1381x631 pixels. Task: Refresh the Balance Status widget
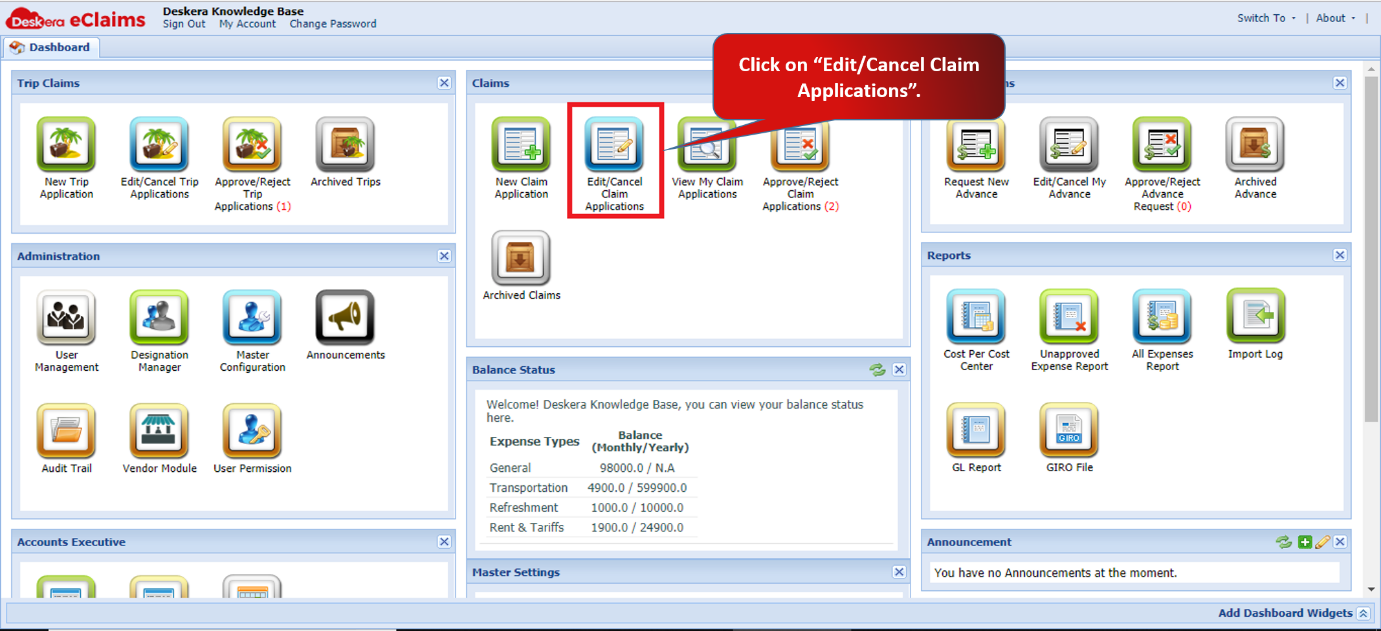[x=877, y=370]
